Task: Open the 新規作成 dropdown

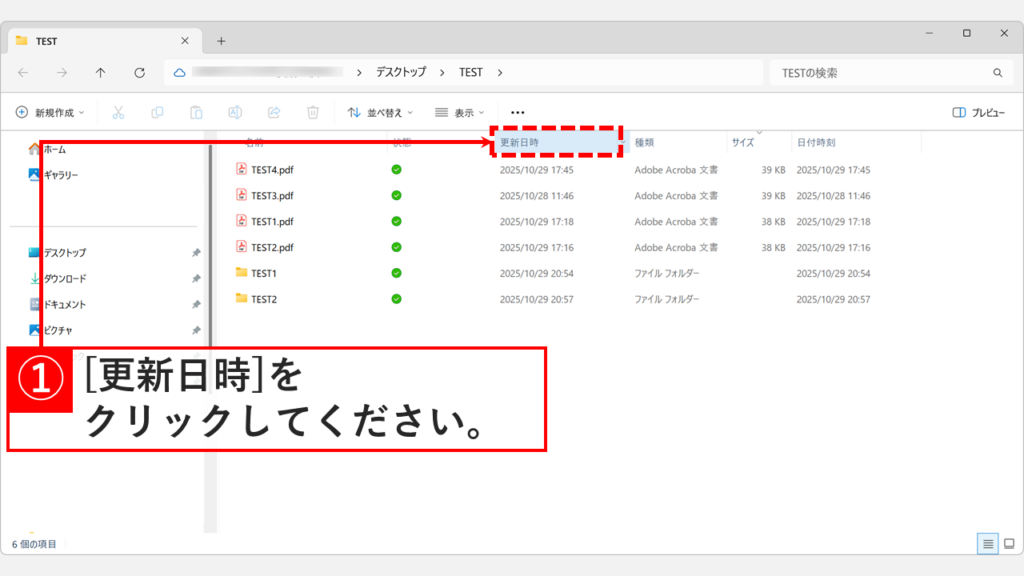Action: coord(51,112)
